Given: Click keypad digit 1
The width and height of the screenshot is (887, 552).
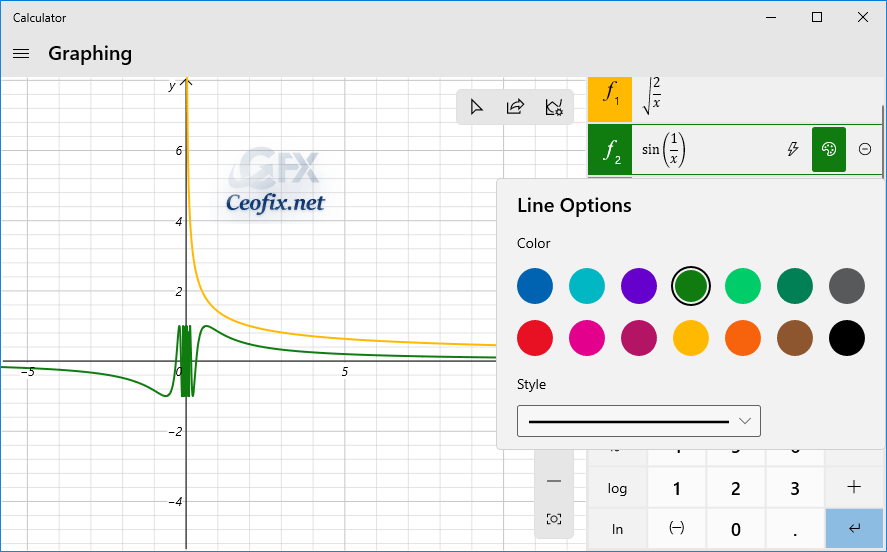Looking at the screenshot, I should pyautogui.click(x=677, y=488).
